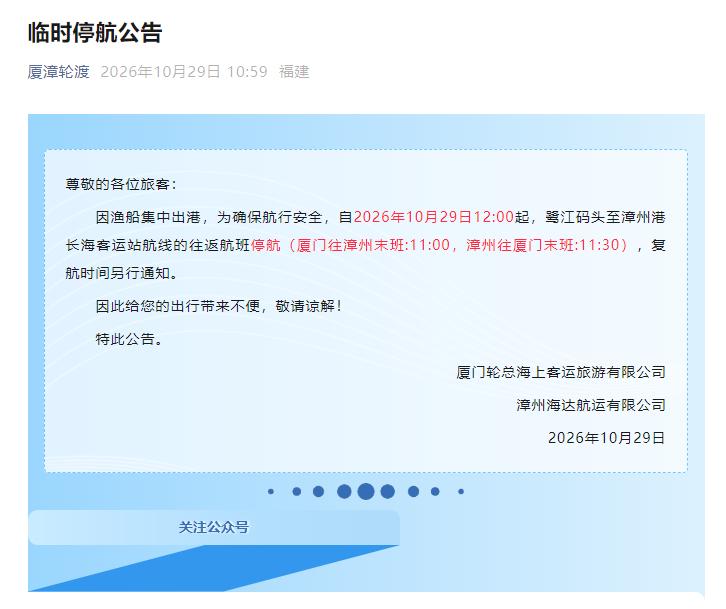This screenshot has width=726, height=609.
Task: Click red text 停航（厦门往漳州末班:11:00
Action: tap(350, 245)
